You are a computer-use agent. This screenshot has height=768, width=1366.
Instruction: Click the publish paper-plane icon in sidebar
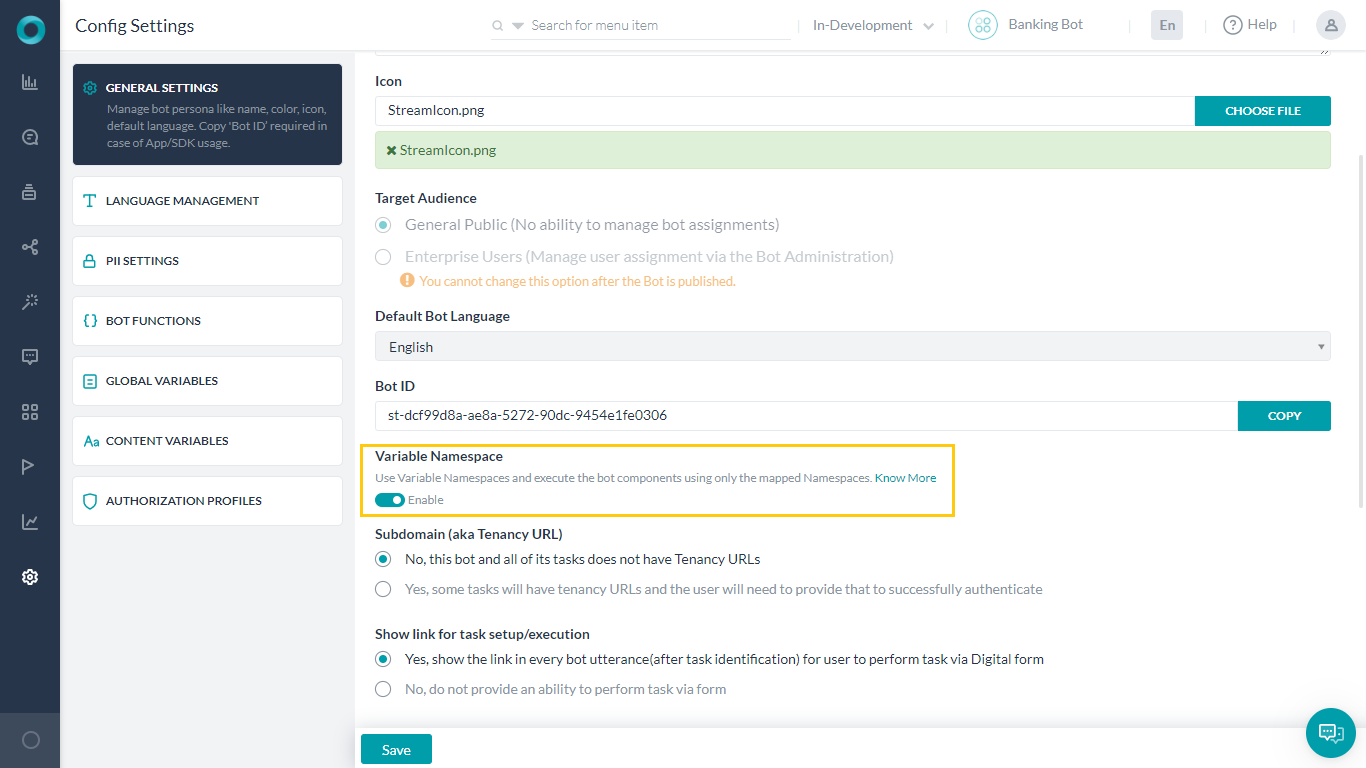point(29,466)
